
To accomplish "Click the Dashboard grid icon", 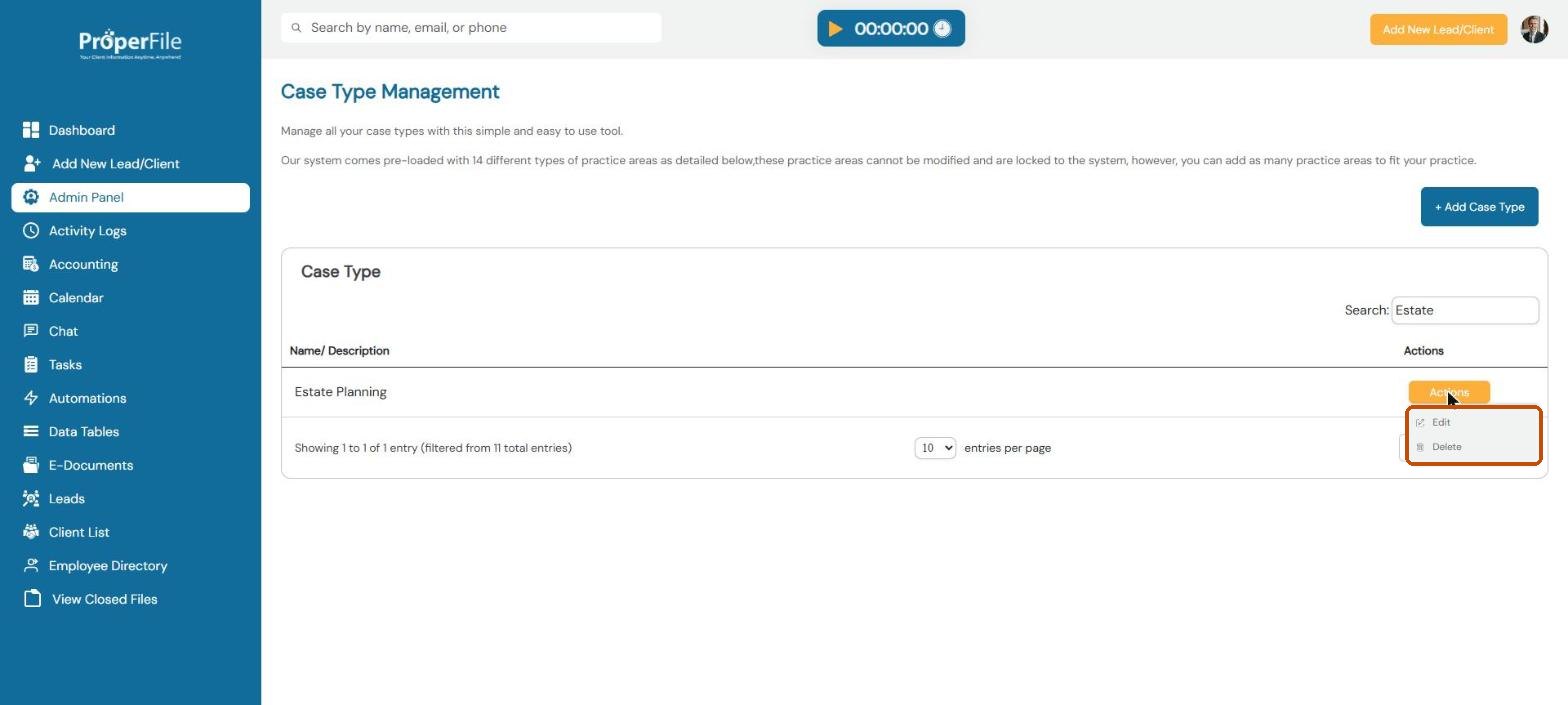I will (31, 130).
